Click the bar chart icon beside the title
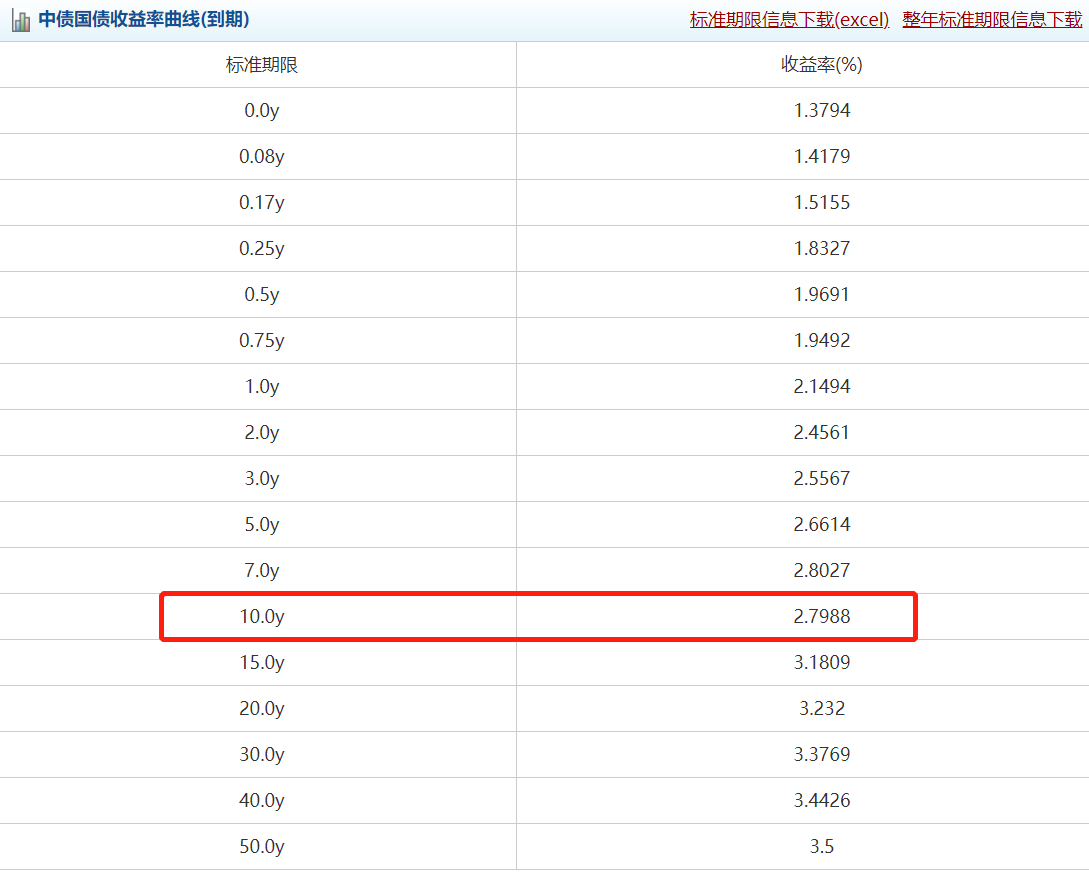The image size is (1089, 876). [x=20, y=21]
